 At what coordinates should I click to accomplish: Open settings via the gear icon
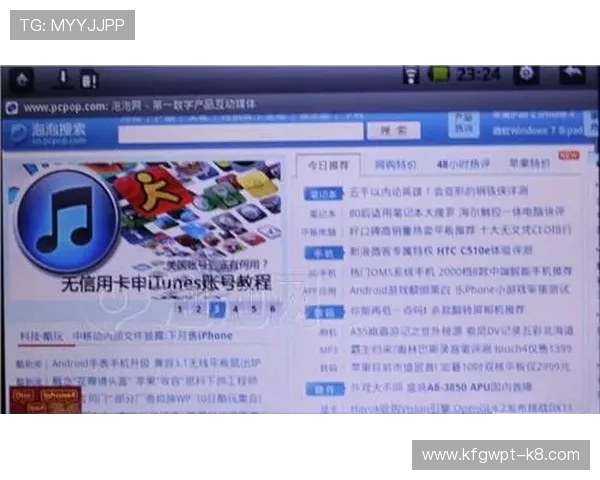[526, 73]
